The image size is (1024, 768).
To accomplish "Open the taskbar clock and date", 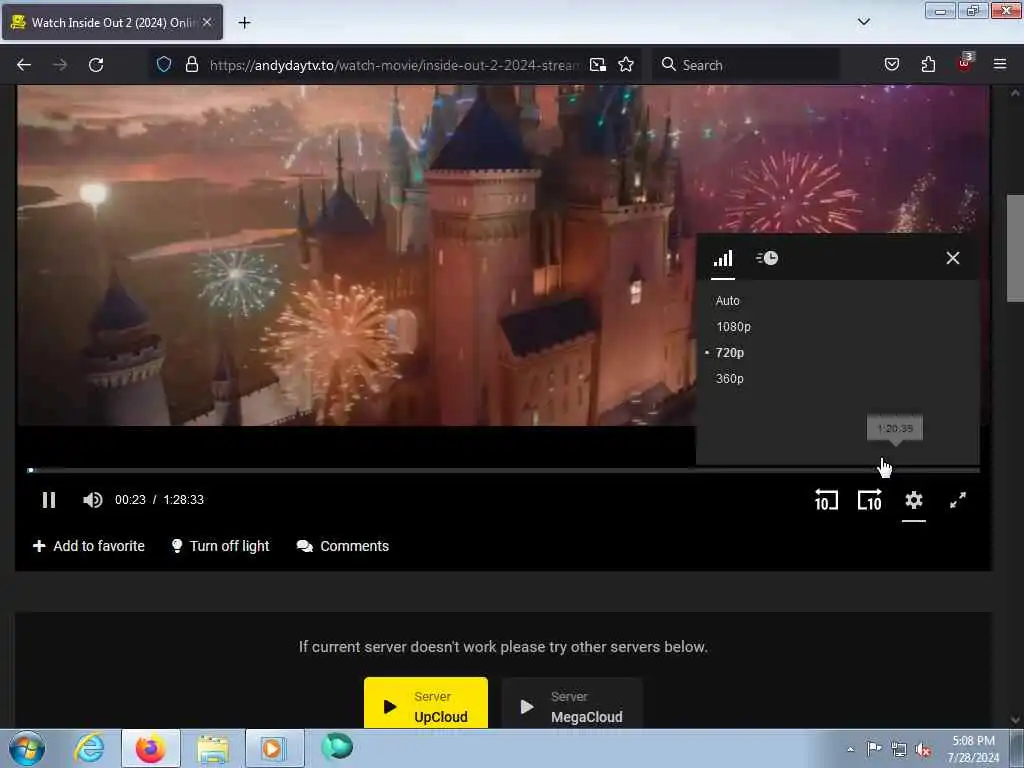I will click(973, 749).
